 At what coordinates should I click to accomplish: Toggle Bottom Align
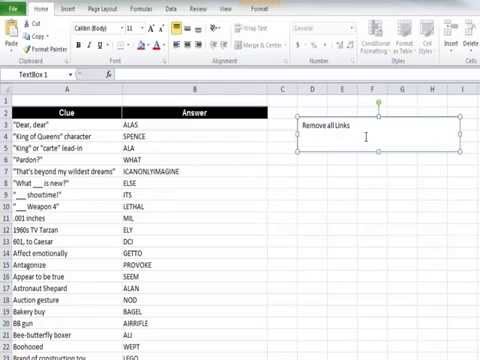(x=198, y=29)
